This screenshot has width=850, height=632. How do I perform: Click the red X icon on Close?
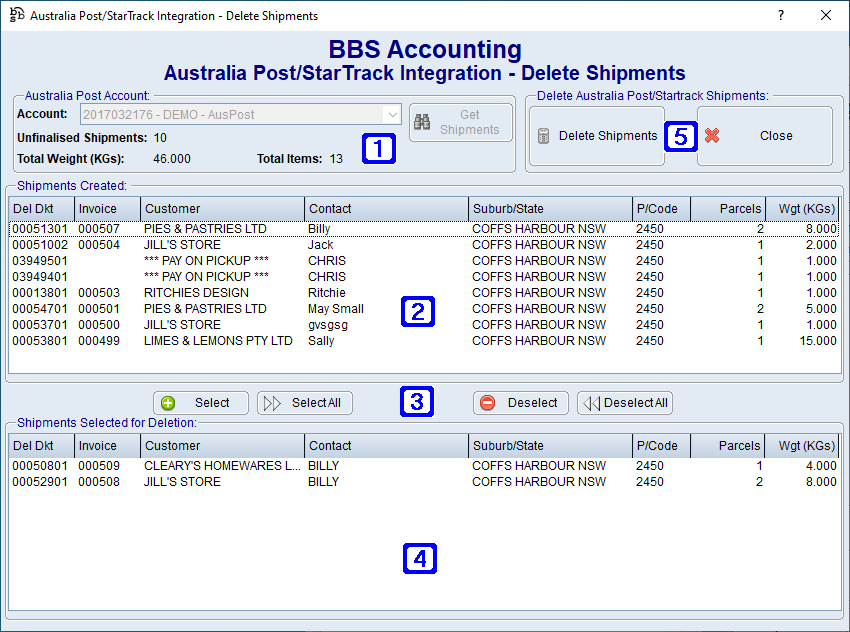pos(712,136)
